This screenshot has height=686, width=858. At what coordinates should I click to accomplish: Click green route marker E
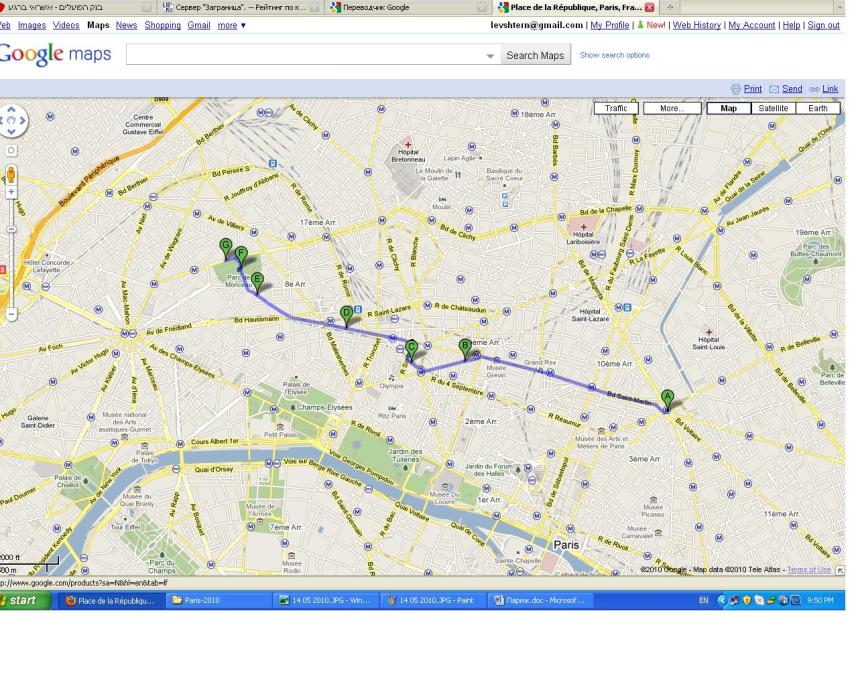click(x=257, y=283)
